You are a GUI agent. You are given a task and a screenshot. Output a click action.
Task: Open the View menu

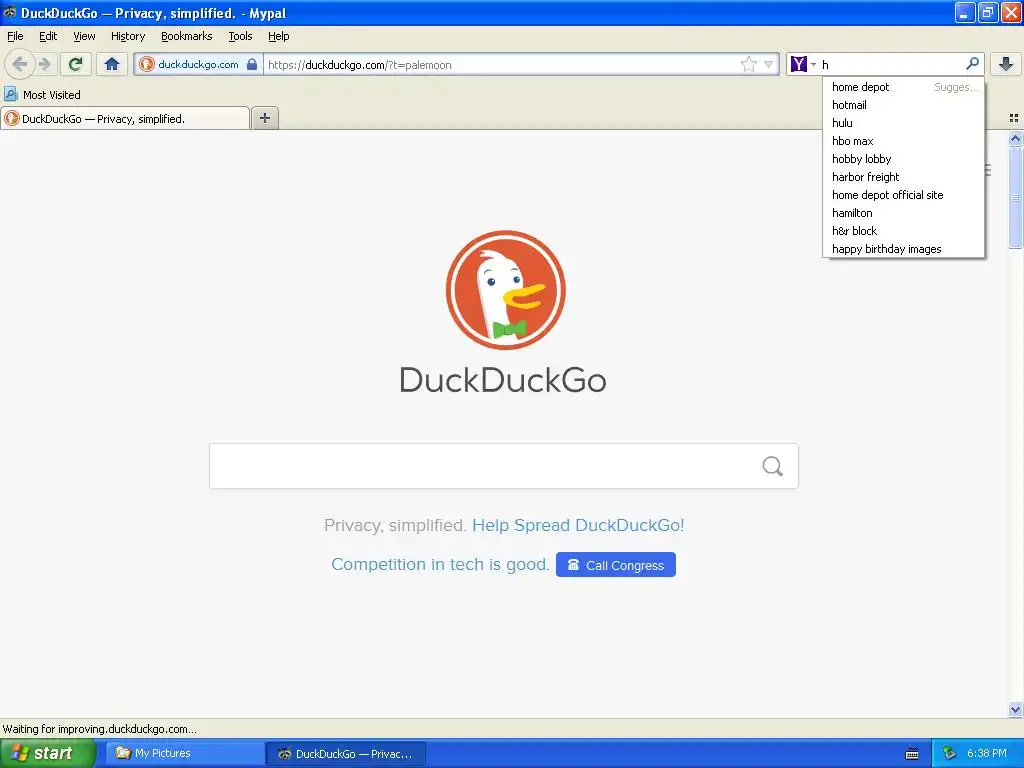(x=84, y=36)
